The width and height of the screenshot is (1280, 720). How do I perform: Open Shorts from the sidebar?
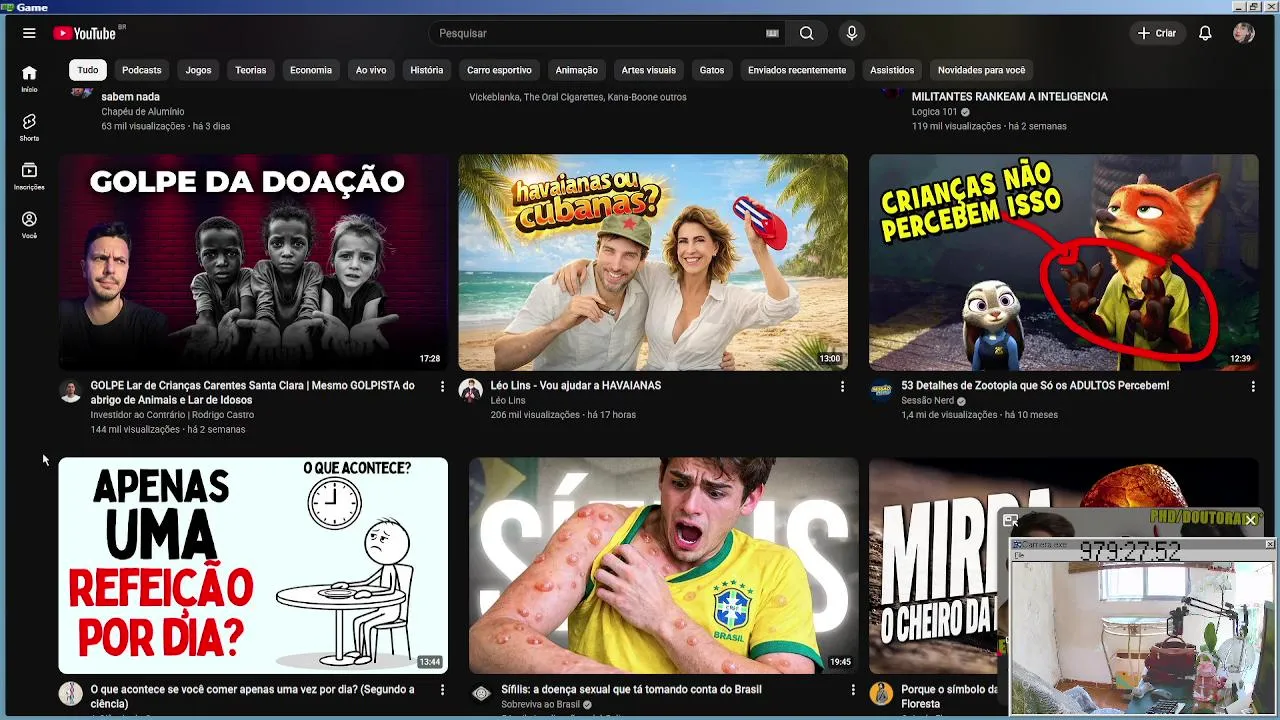click(29, 127)
